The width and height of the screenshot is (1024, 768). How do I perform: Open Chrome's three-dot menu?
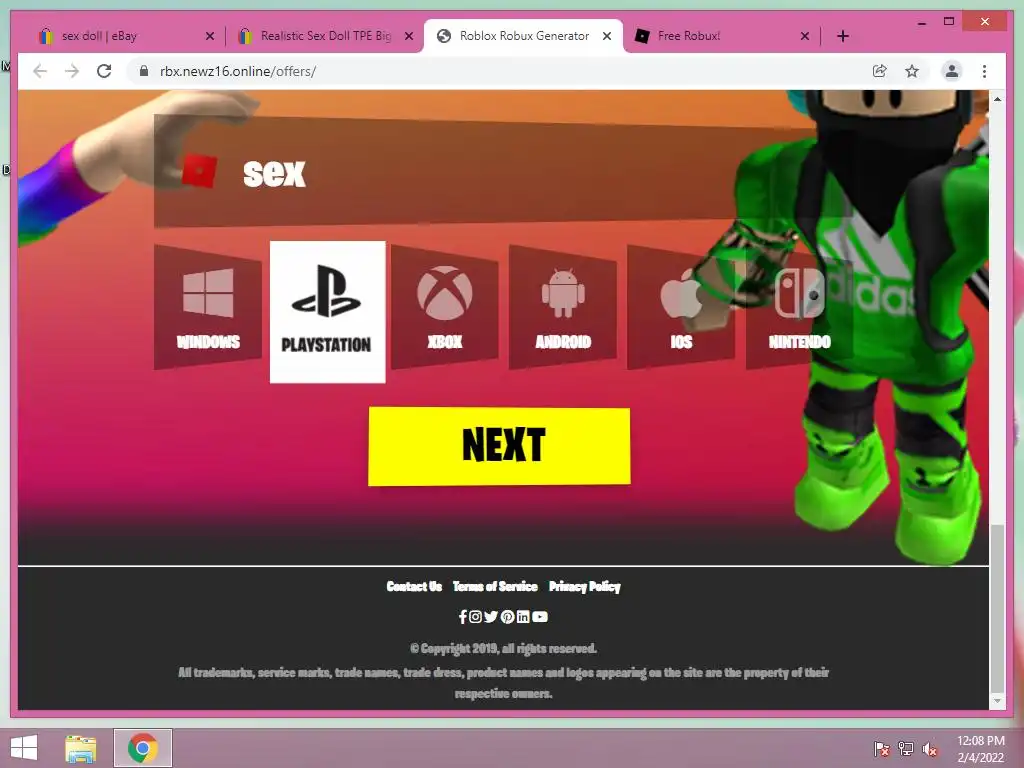[984, 71]
